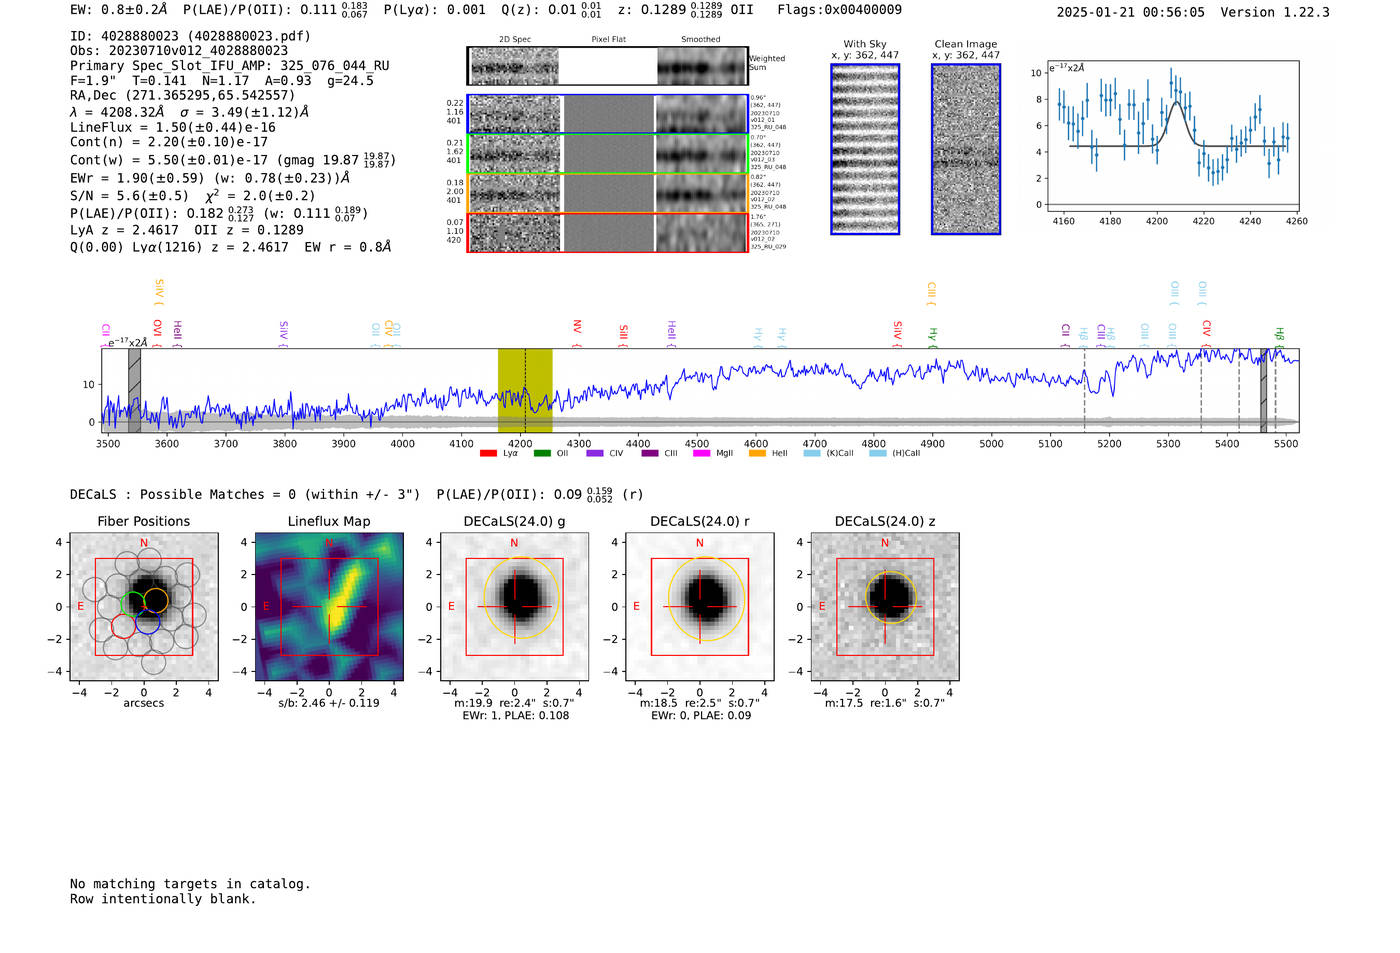Select the Obs: 20230710v012_4028880023 line
The height and width of the screenshot is (953, 1400).
[179, 51]
